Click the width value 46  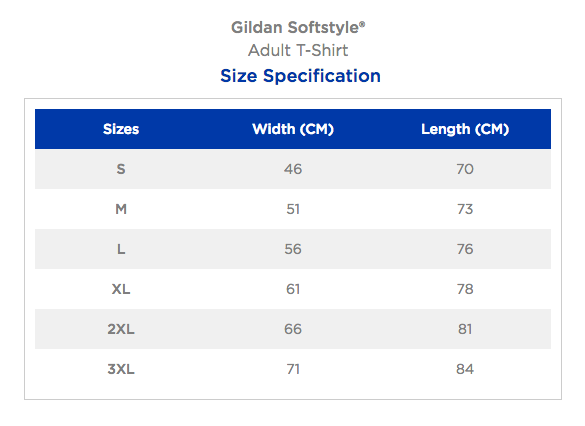point(293,169)
